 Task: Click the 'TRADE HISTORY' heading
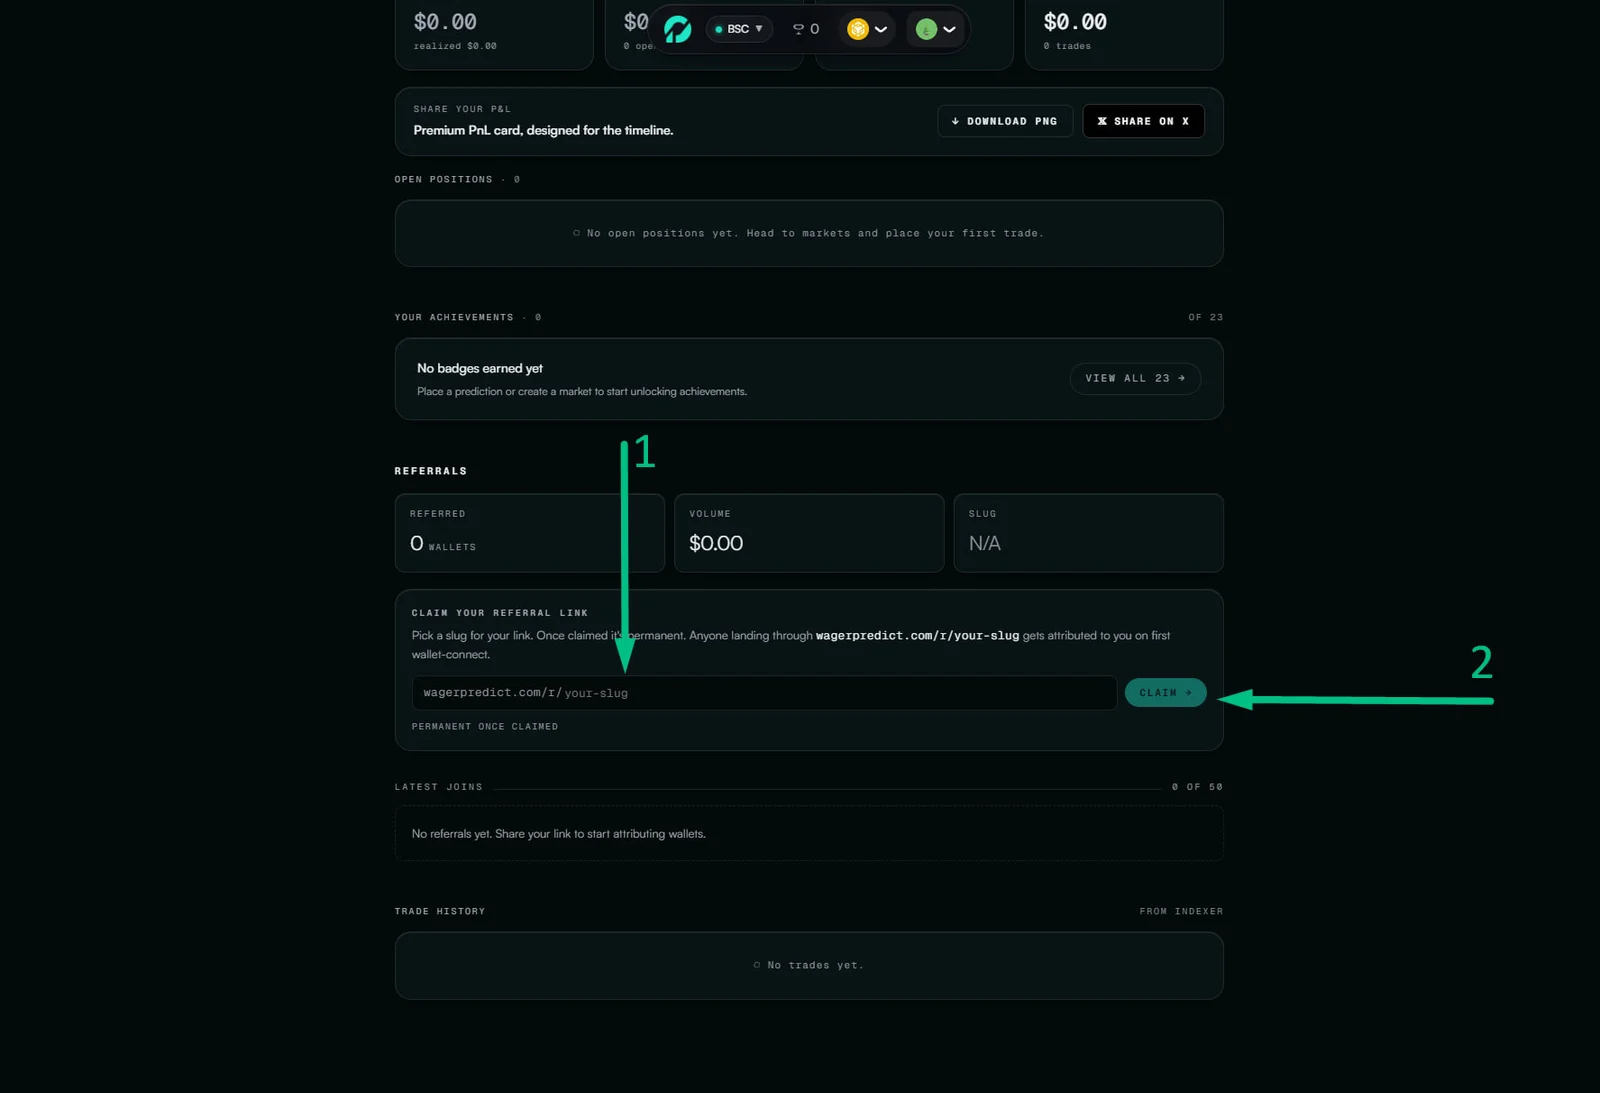(440, 911)
